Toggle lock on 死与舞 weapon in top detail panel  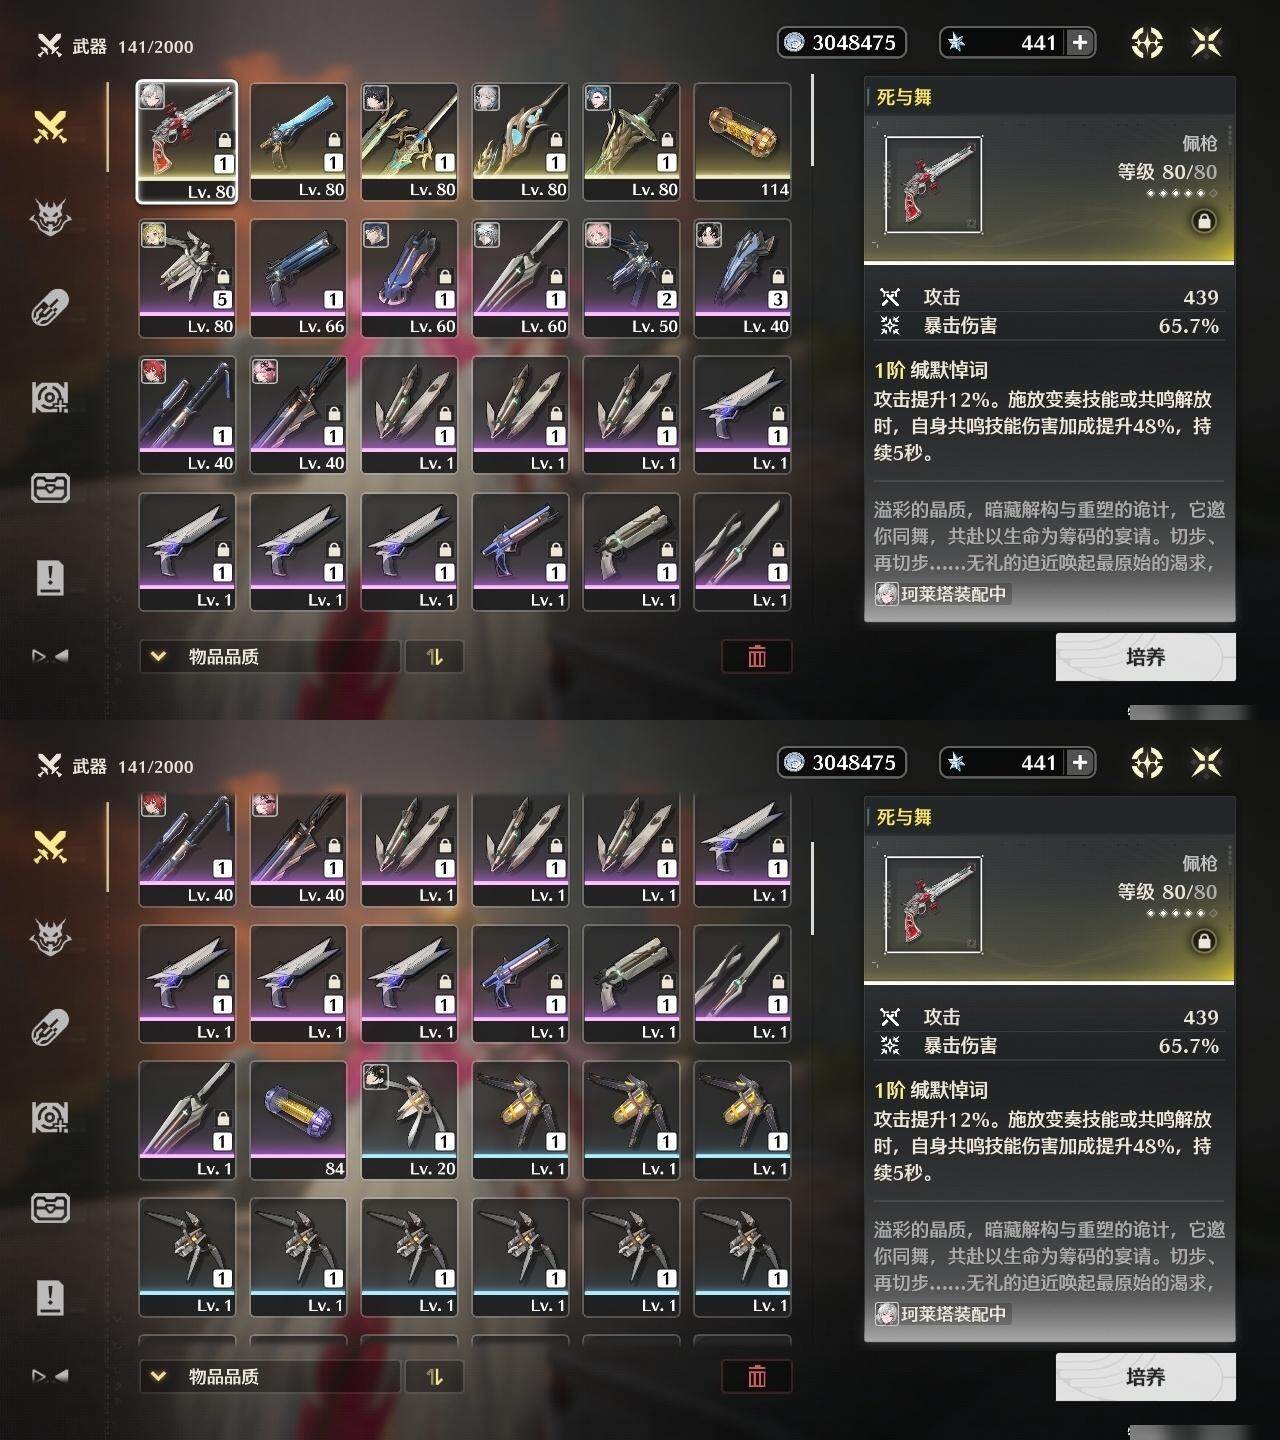(x=1204, y=221)
